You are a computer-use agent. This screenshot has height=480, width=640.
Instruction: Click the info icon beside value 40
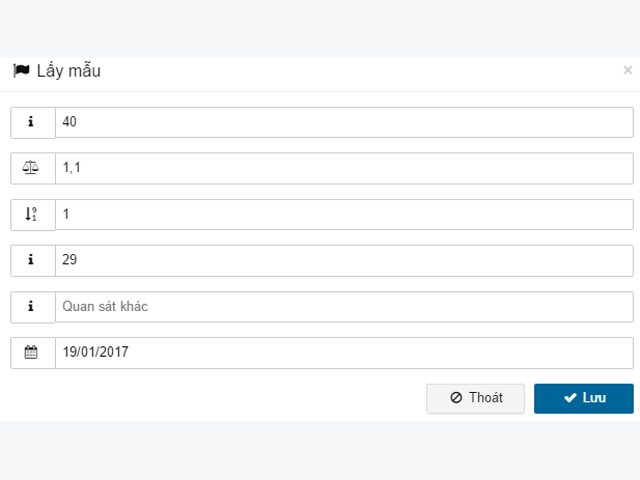[31, 122]
